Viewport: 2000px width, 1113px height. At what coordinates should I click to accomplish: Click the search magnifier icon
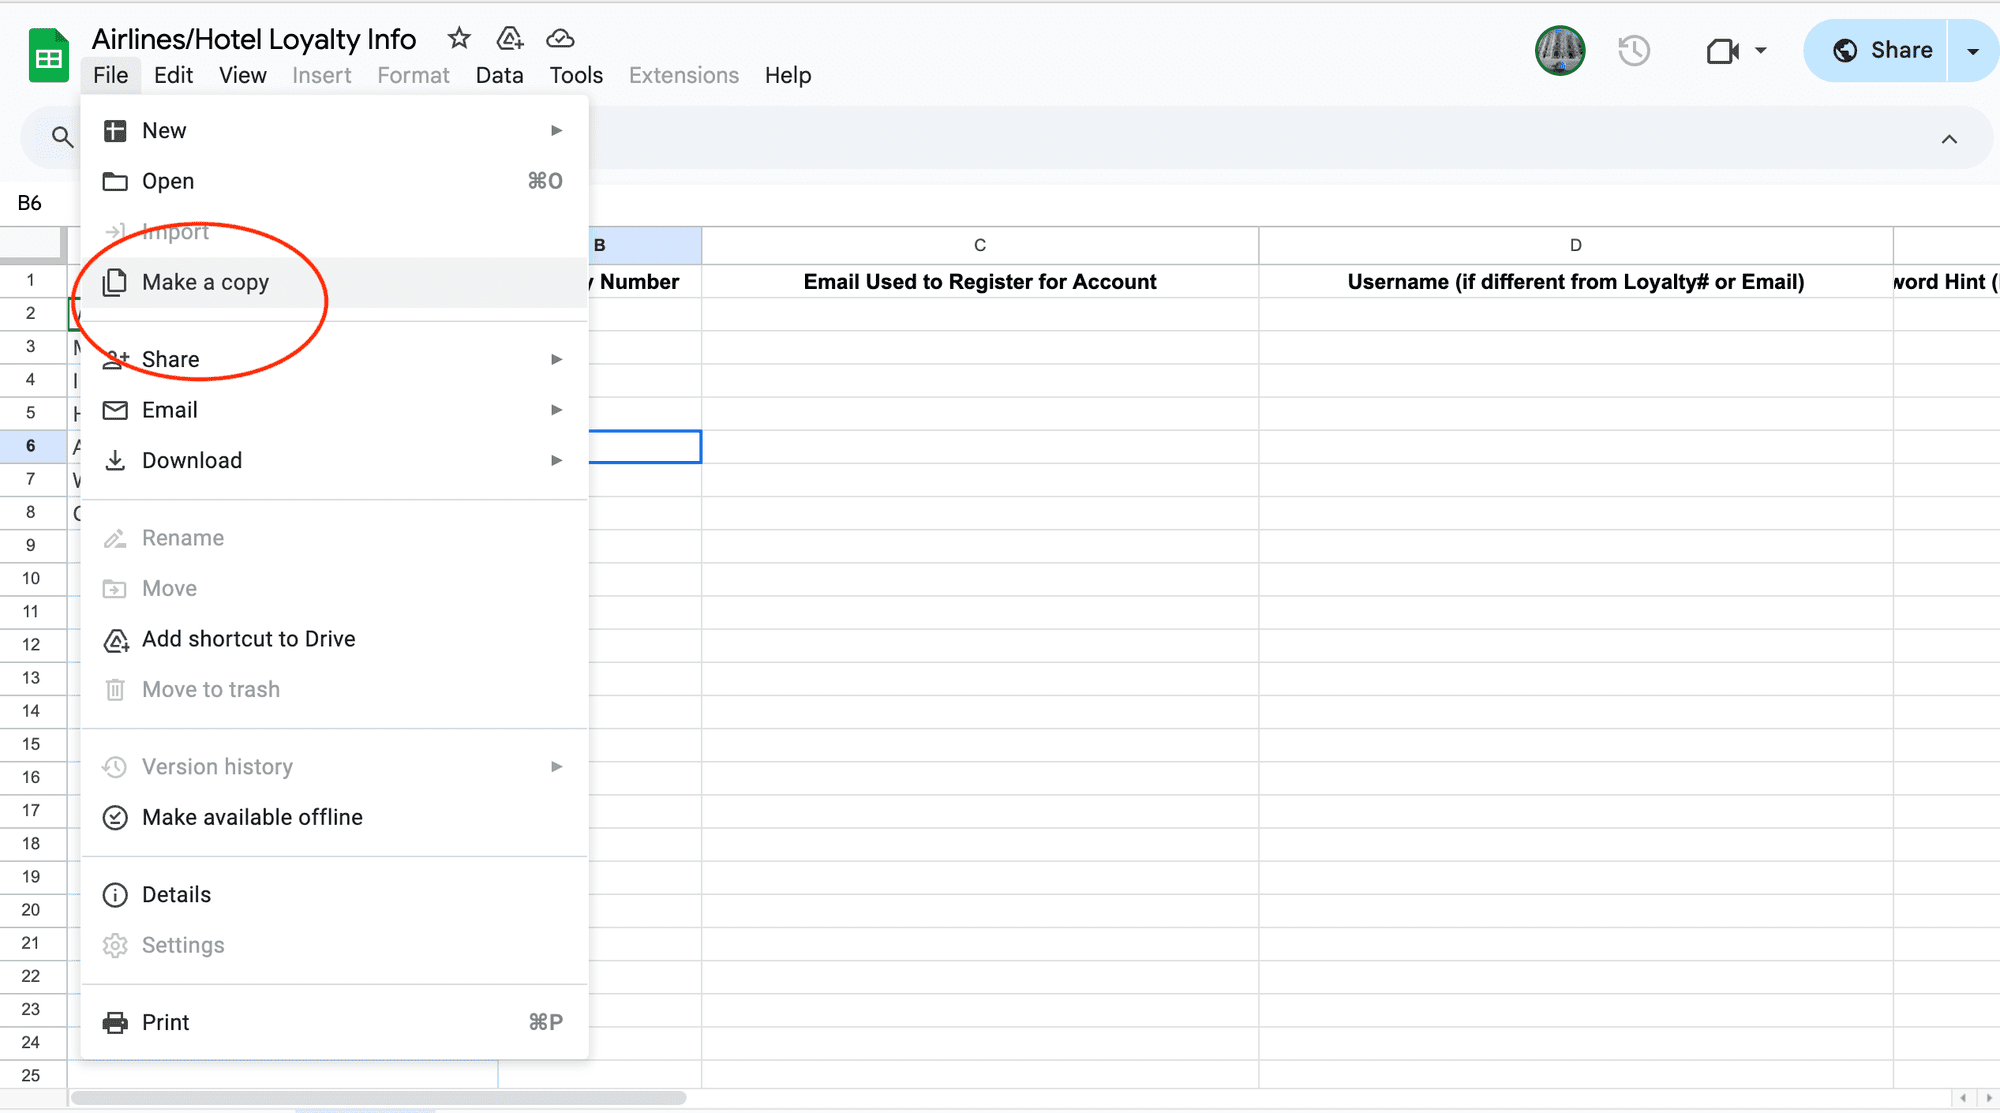[x=62, y=137]
